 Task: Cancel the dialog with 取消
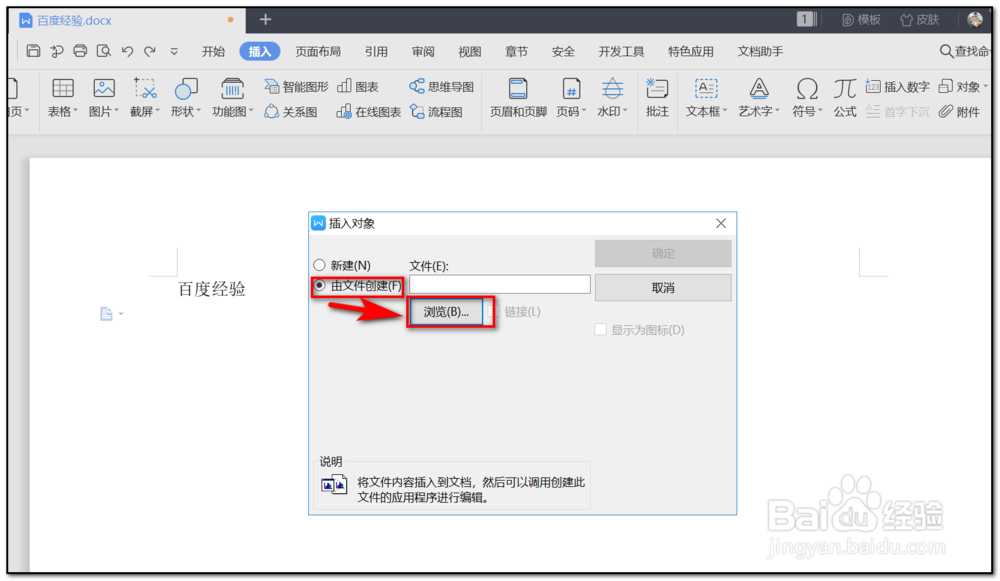click(662, 287)
